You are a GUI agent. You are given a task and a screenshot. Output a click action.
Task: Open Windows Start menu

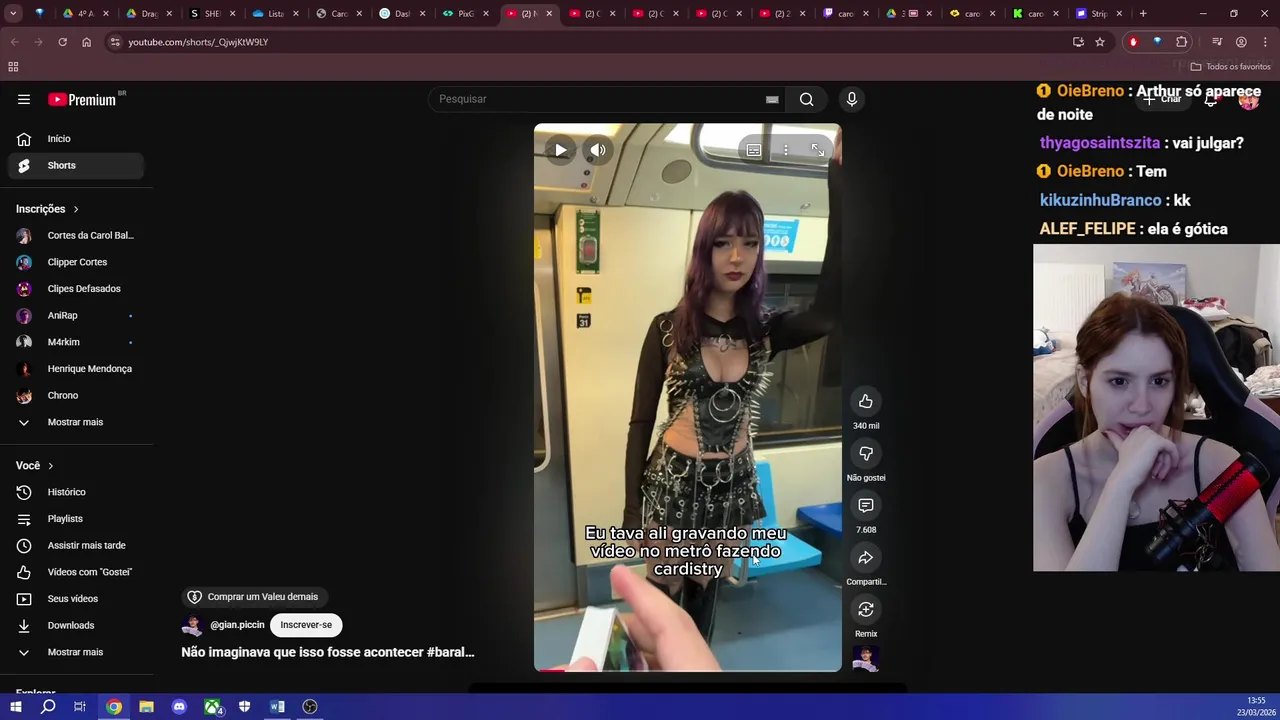[x=15, y=707]
